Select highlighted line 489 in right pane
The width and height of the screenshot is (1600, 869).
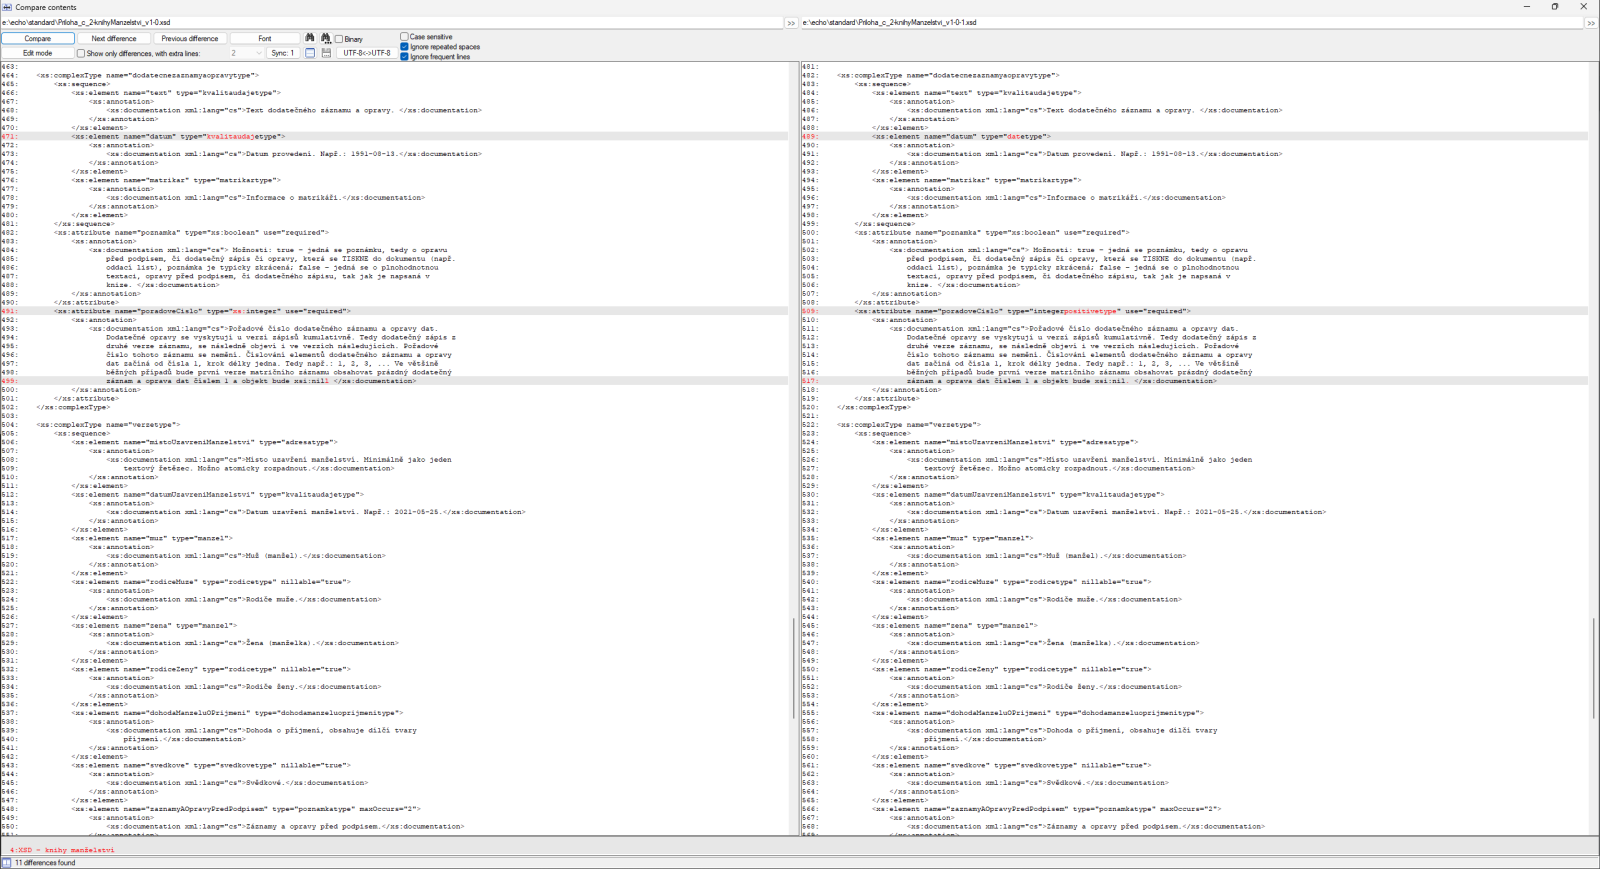click(1194, 137)
